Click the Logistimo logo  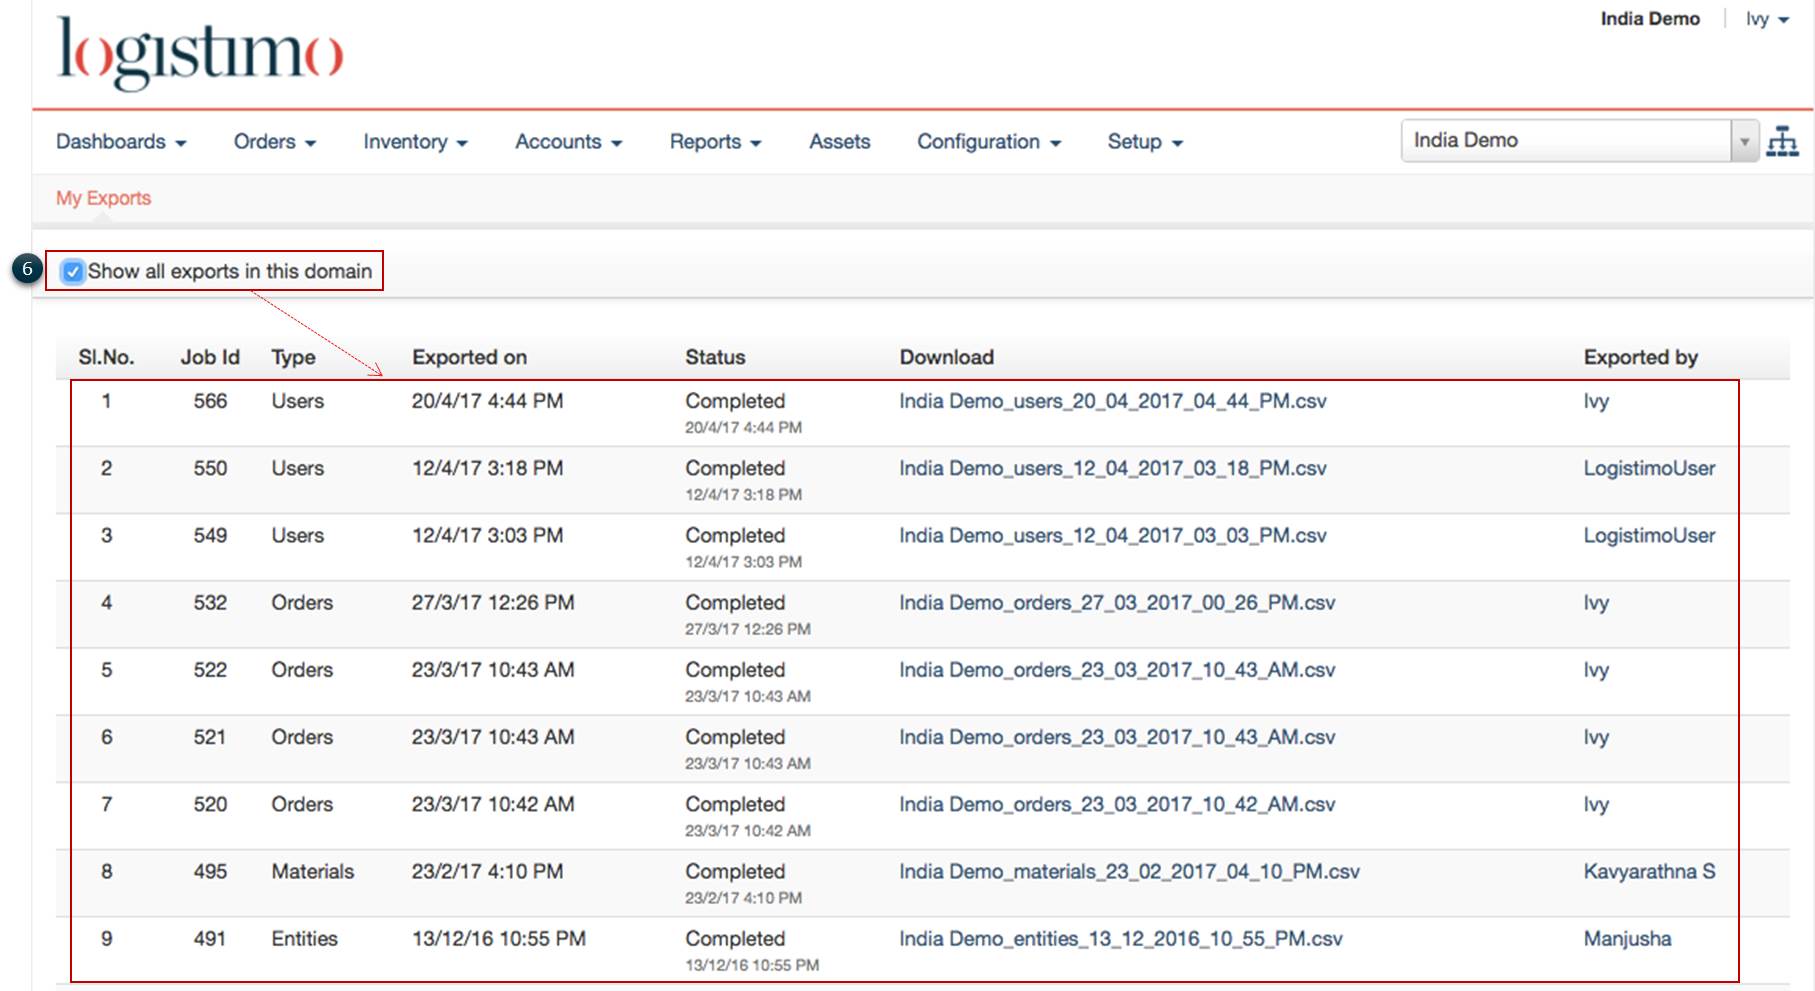point(200,54)
